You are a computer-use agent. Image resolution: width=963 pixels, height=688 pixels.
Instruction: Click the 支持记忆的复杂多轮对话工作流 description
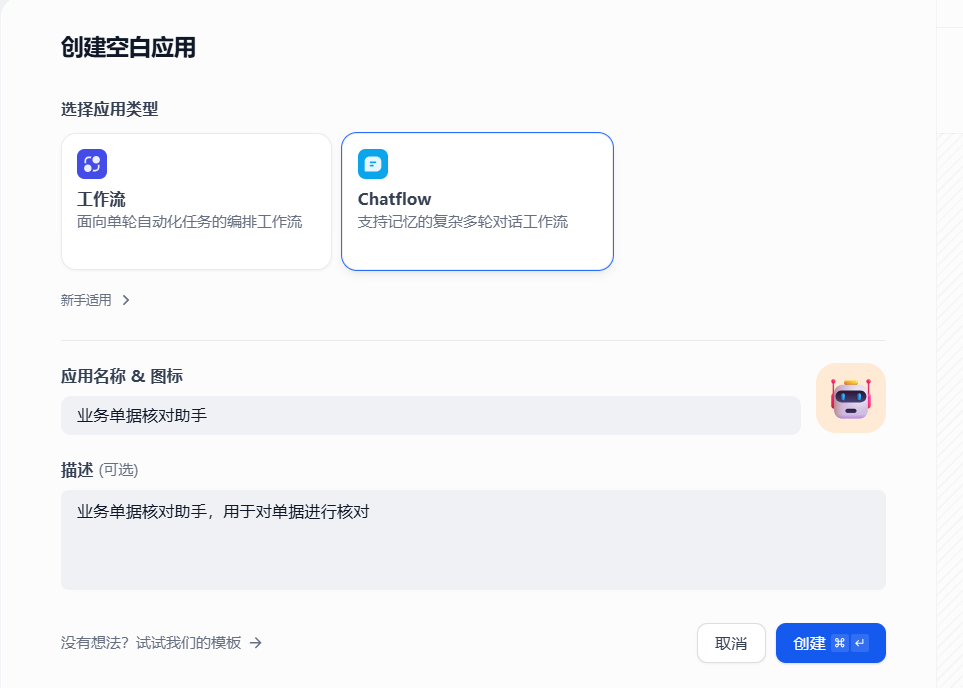tap(463, 222)
